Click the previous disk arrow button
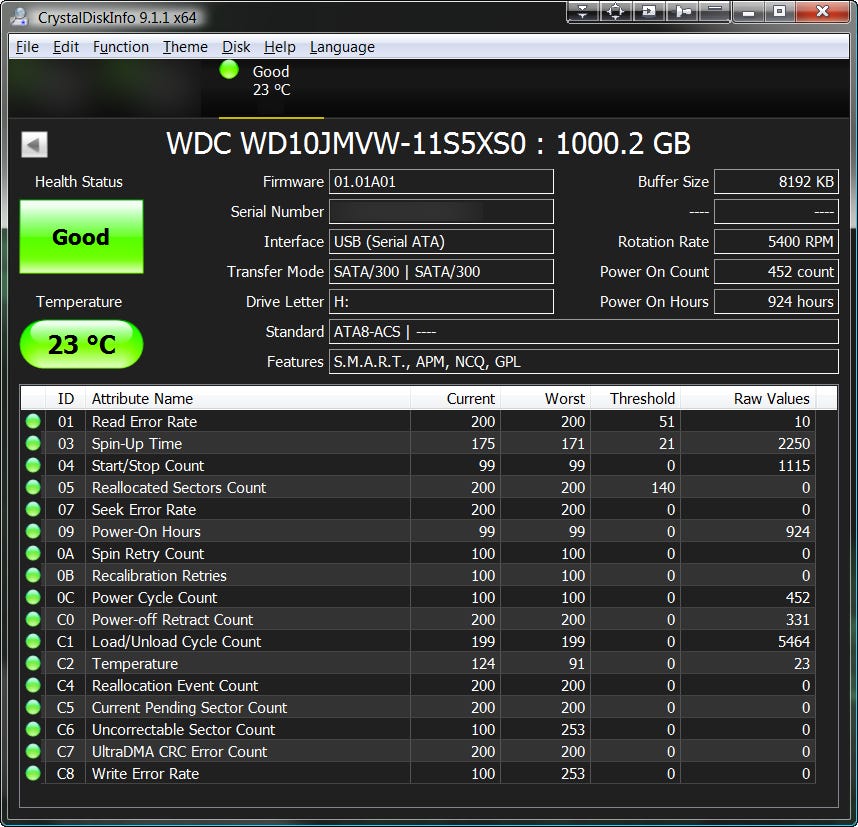Screen dimensions: 858x827 coord(34,144)
